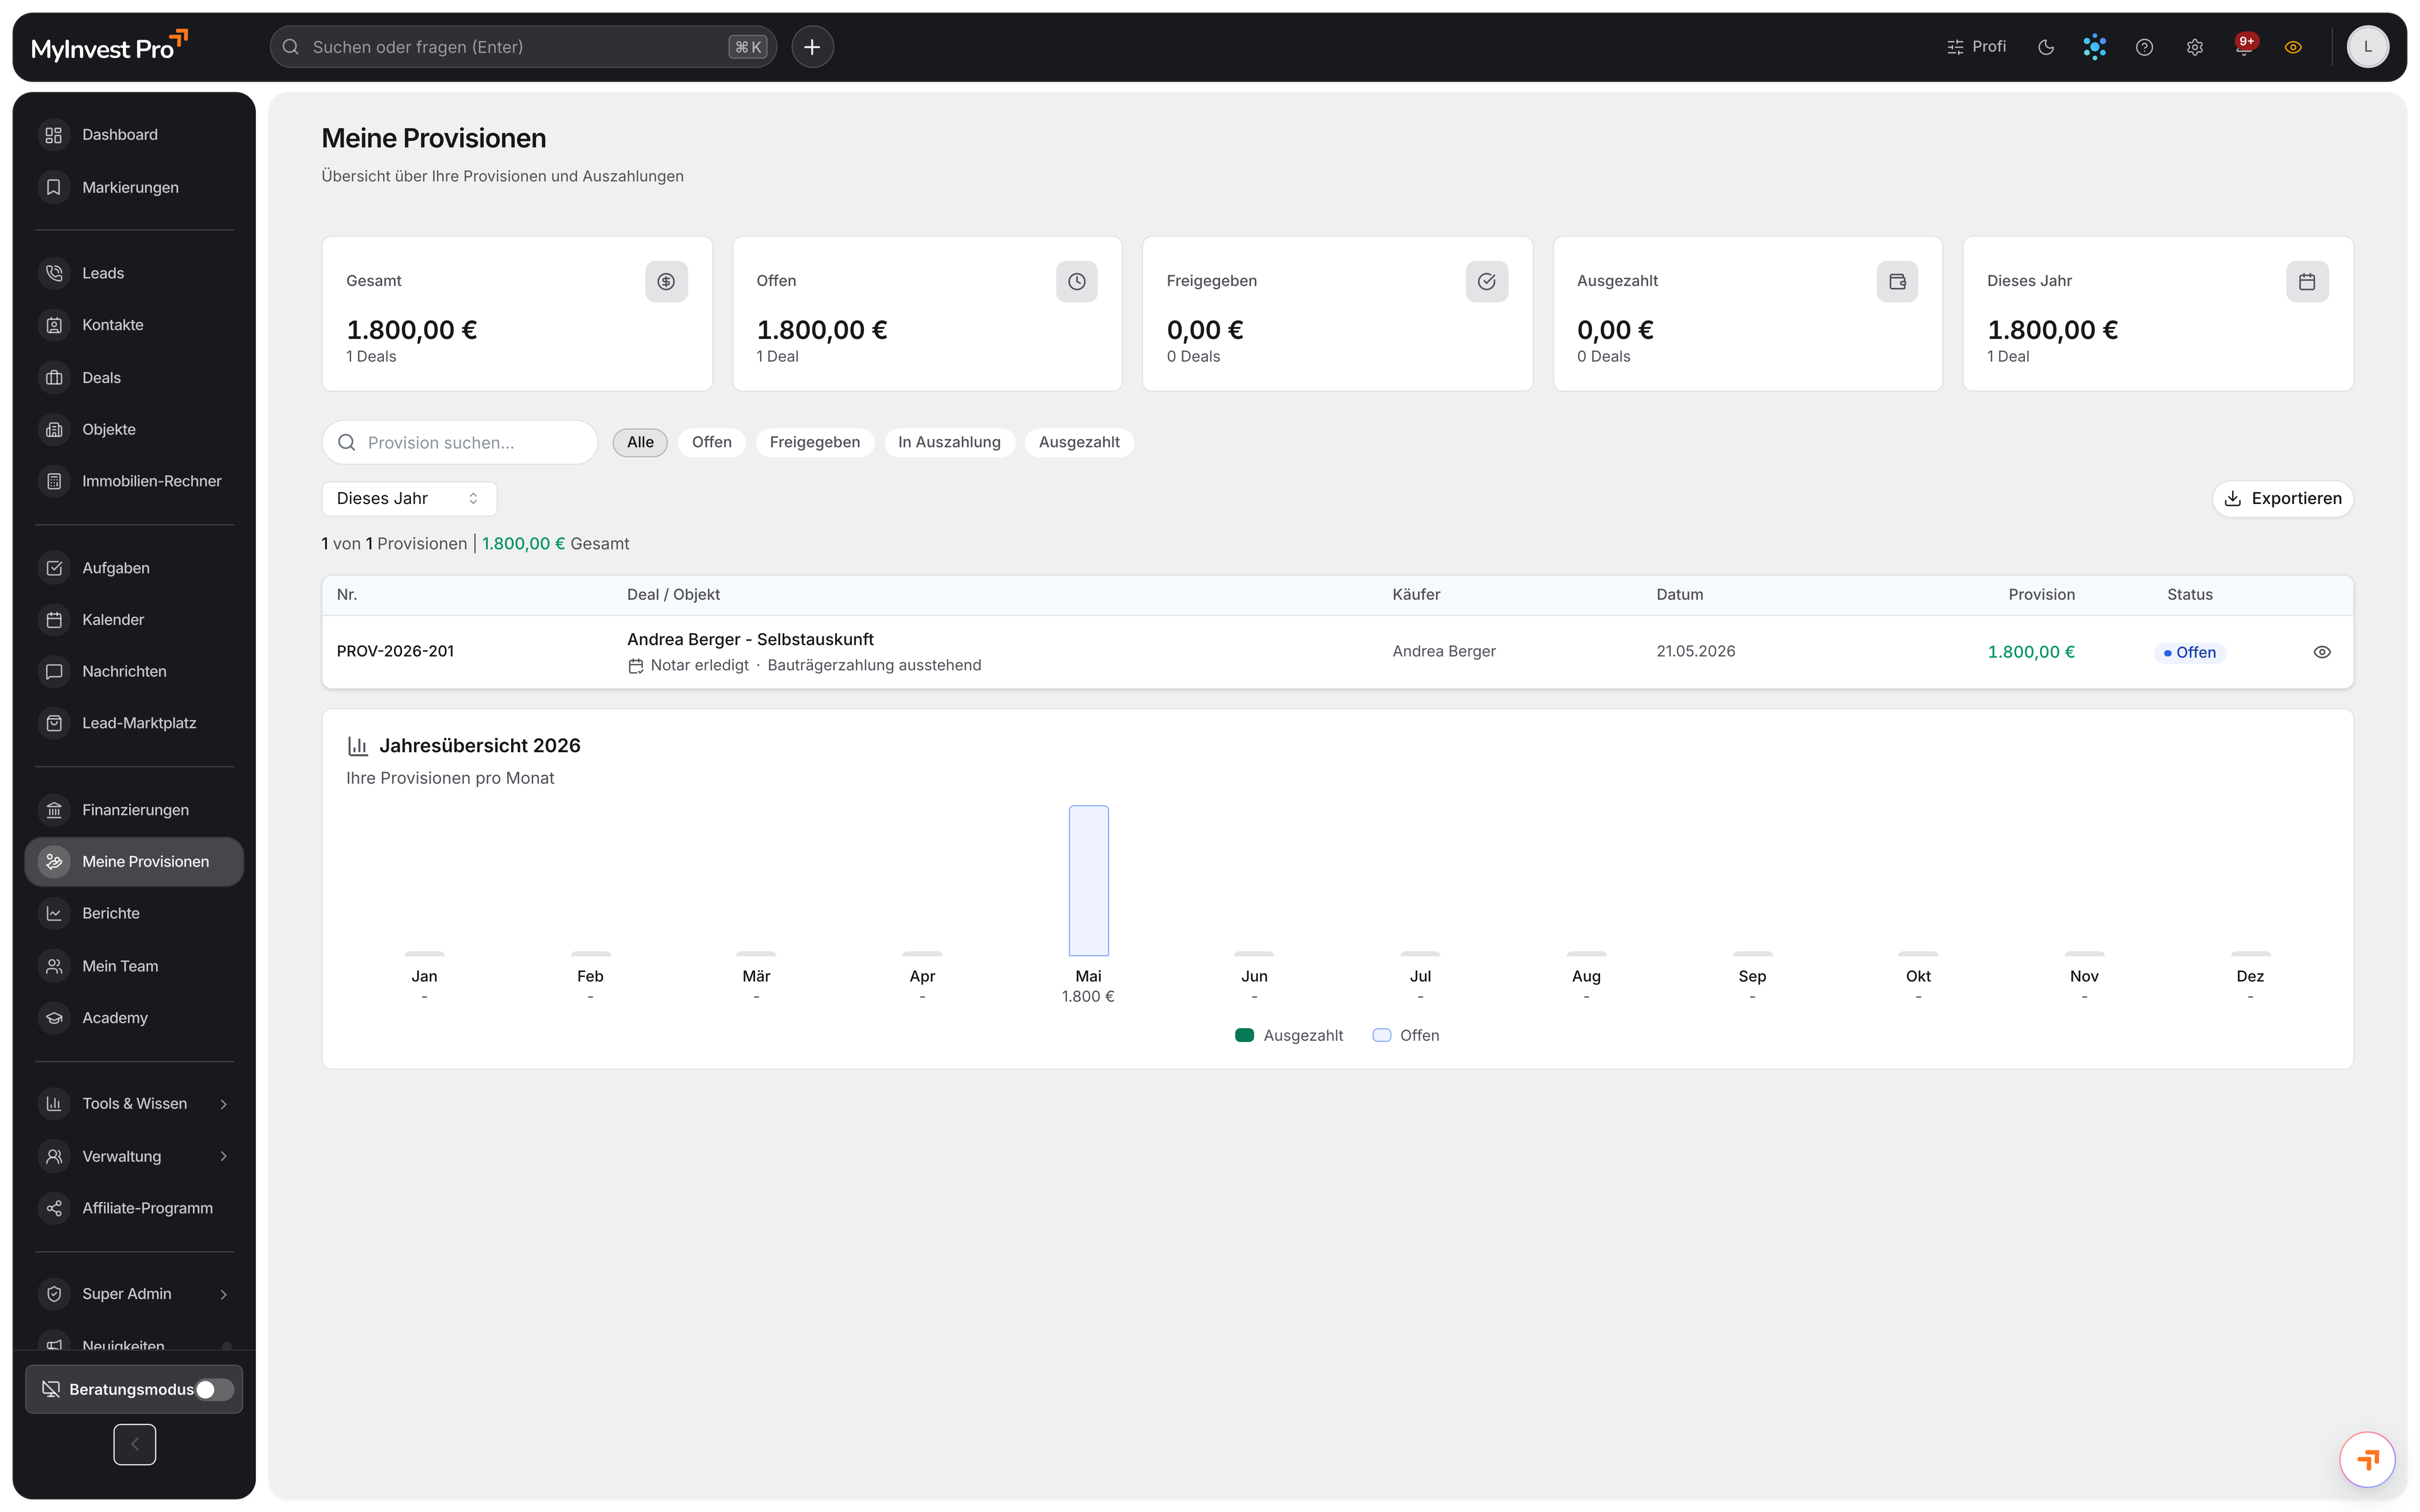Click the Aufgaben checkbox icon
The image size is (2420, 1512).
pyautogui.click(x=54, y=568)
